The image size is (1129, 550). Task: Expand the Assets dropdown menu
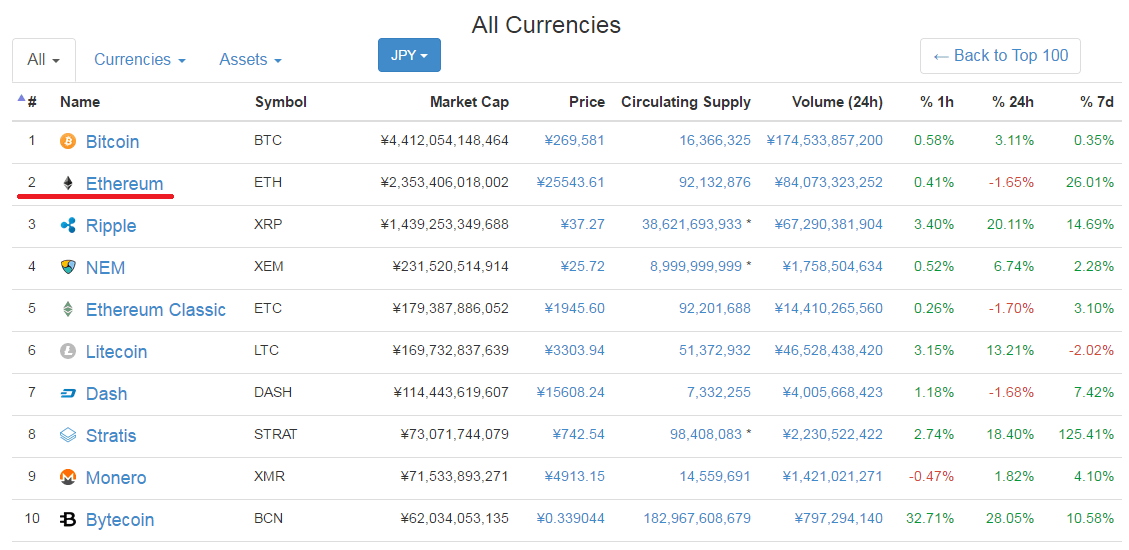250,60
